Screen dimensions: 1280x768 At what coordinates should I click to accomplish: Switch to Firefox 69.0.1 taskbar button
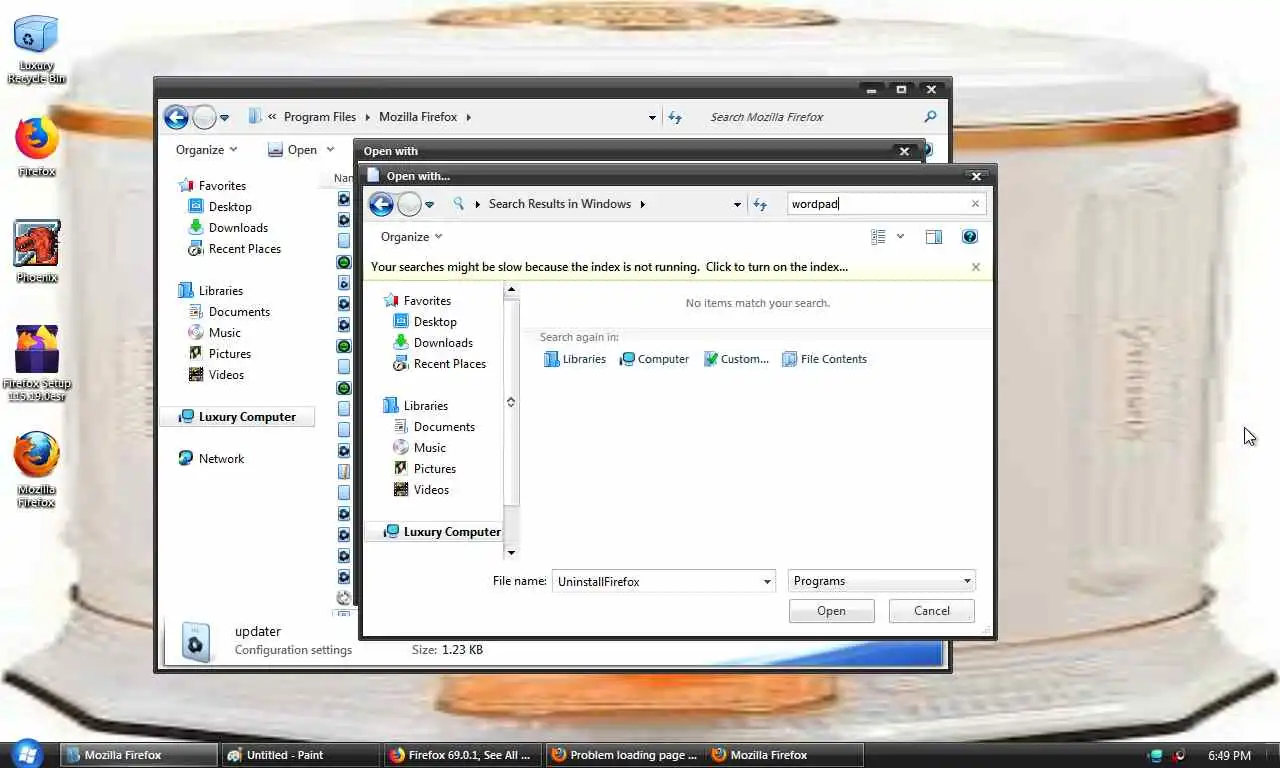point(462,755)
